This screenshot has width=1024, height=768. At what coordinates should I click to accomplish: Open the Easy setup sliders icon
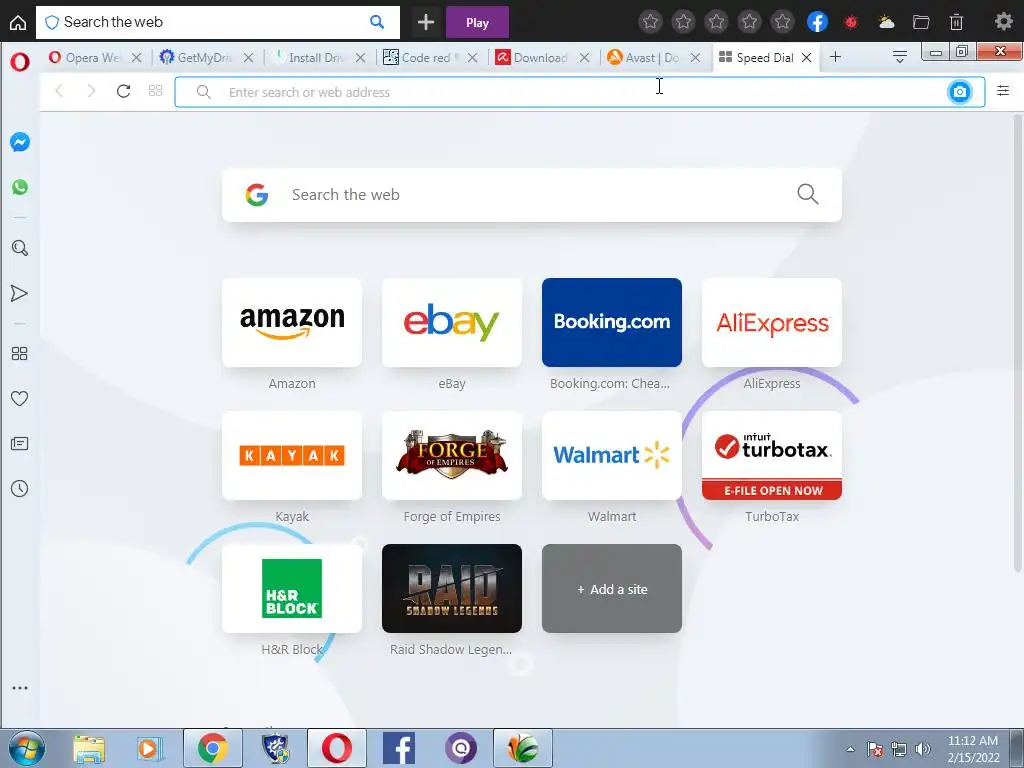pos(1002,91)
